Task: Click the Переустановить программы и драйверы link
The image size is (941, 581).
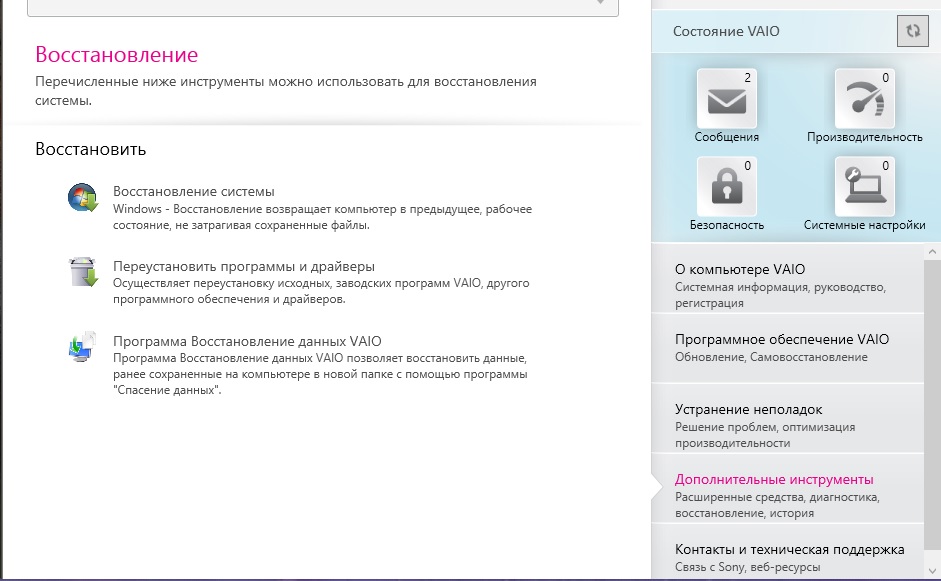Action: [x=244, y=266]
